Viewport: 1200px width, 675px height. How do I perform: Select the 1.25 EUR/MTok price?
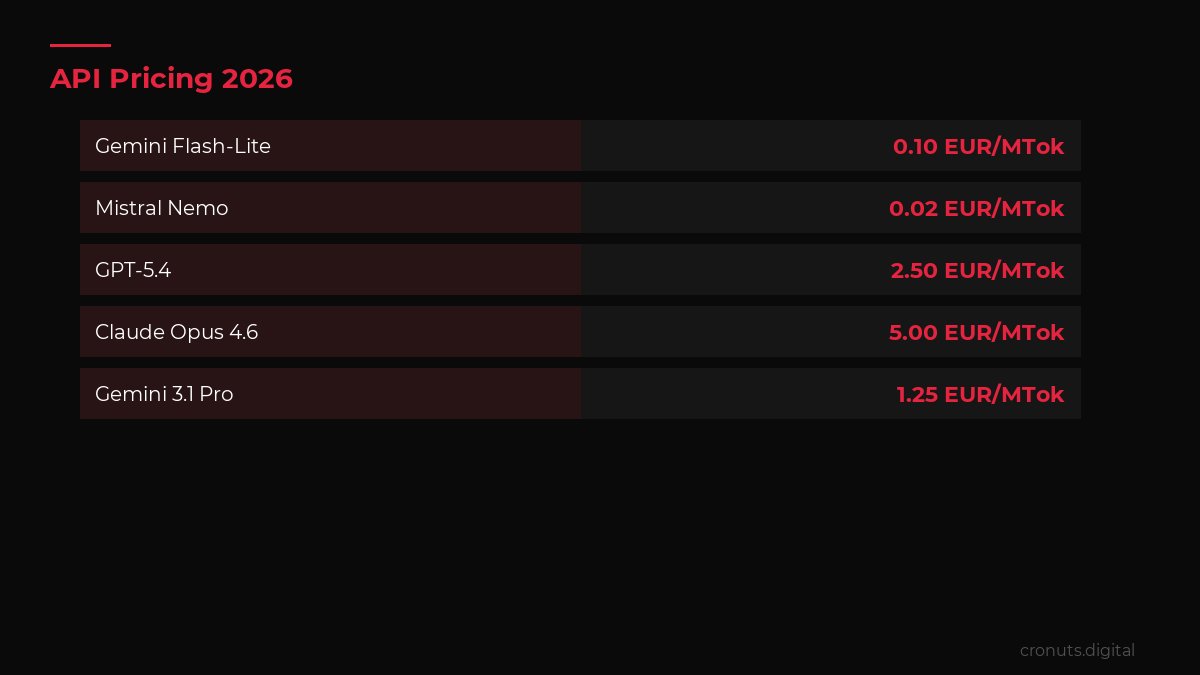[x=980, y=394]
